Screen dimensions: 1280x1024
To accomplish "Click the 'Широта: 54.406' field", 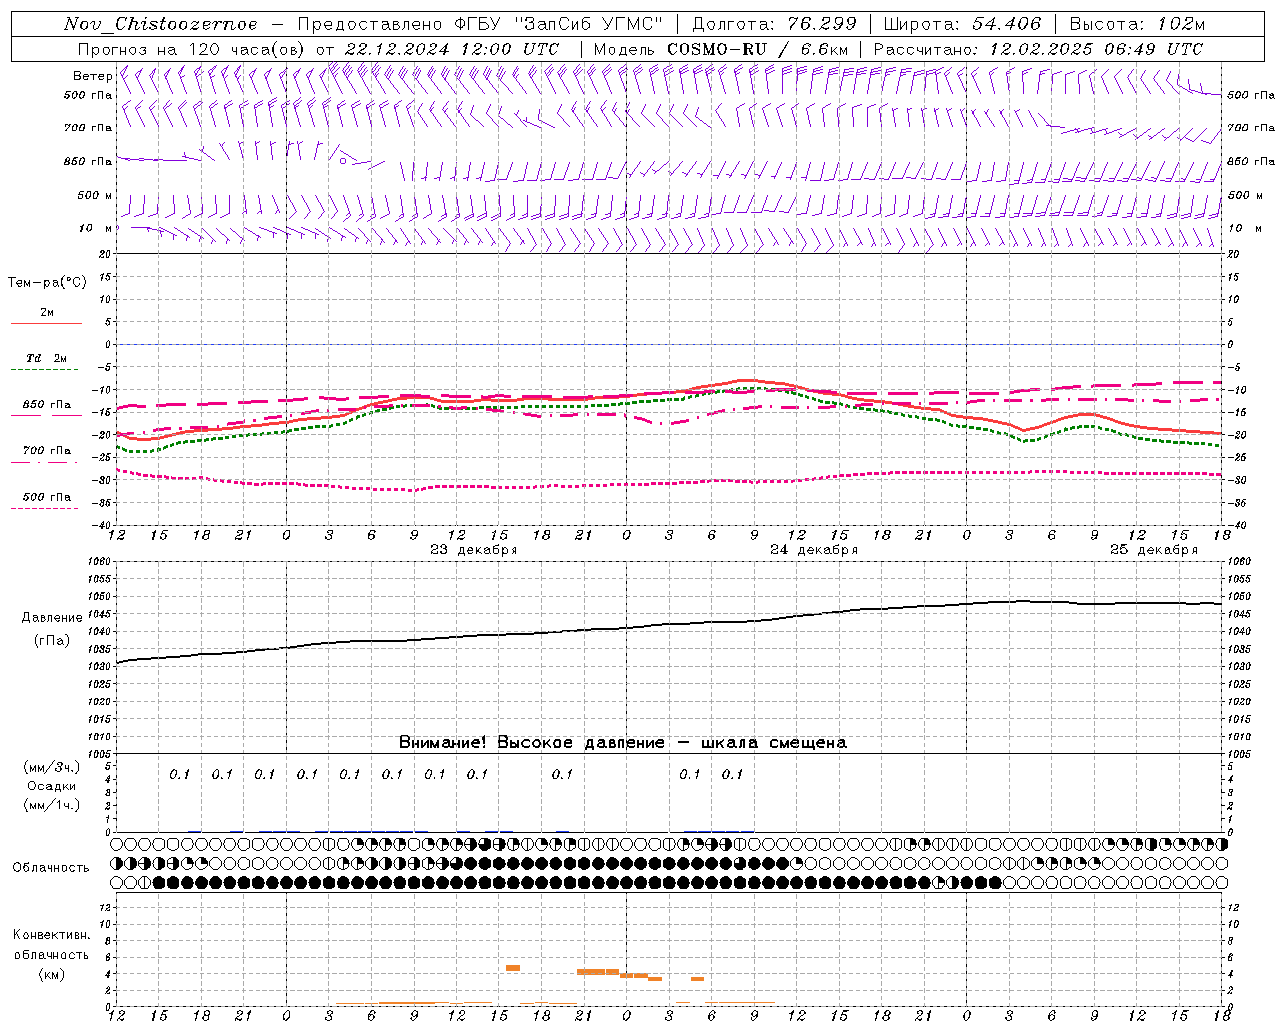I will [962, 24].
